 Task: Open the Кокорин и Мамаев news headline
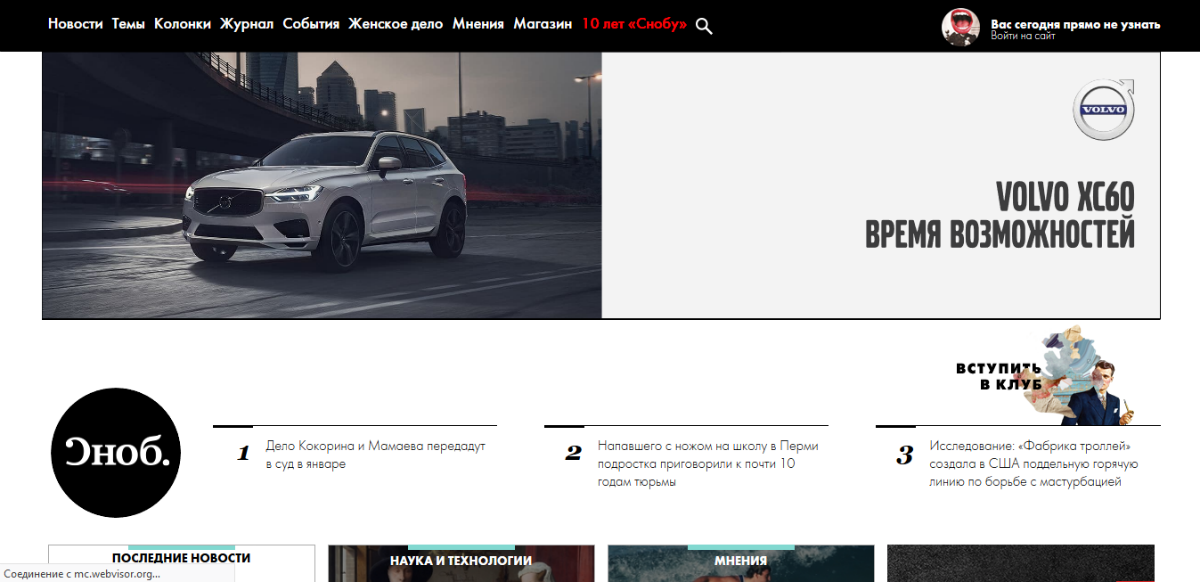coord(376,455)
